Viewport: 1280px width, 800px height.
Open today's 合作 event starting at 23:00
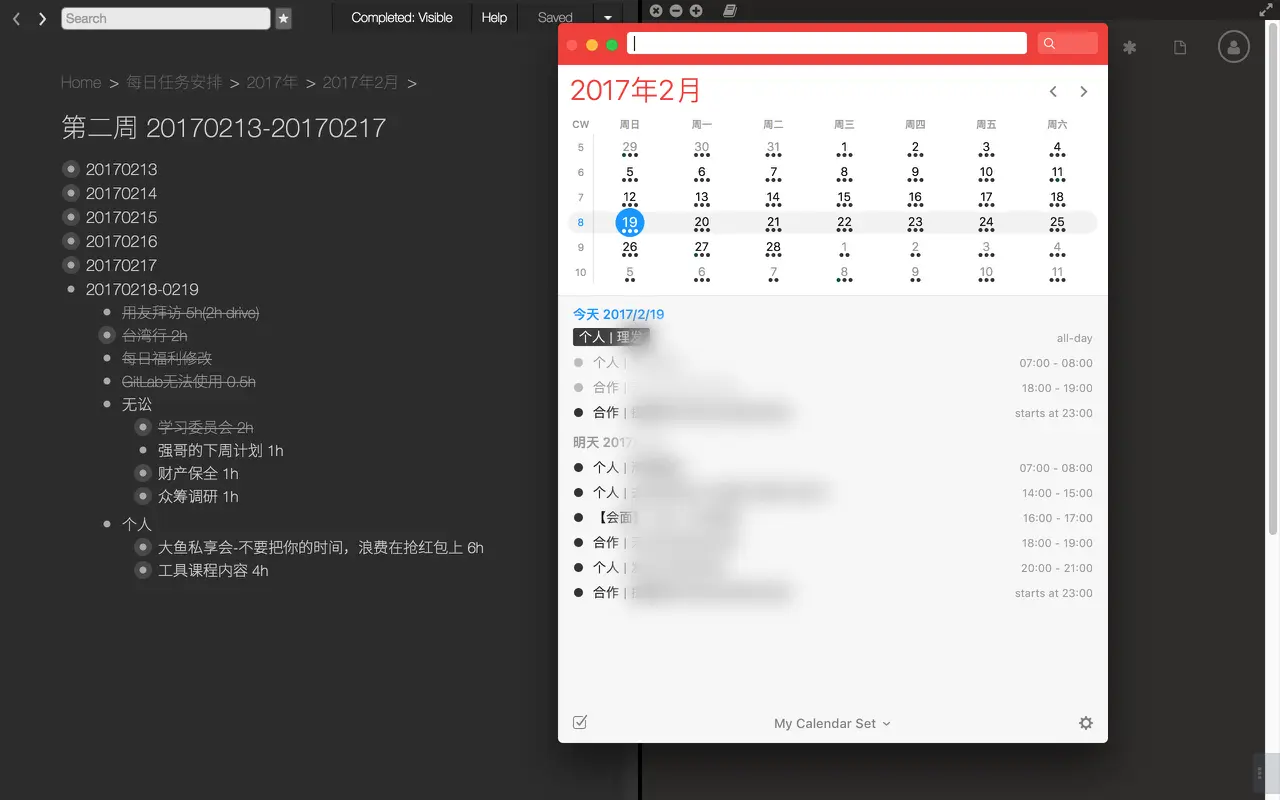833,413
